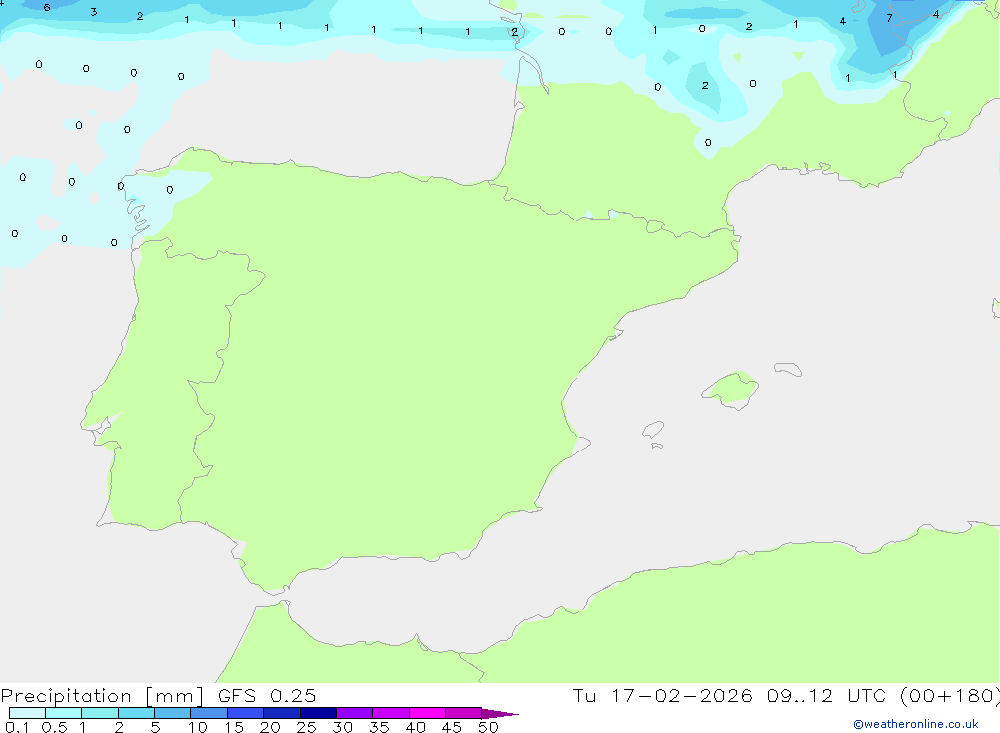Click the "3" precipitation value on map
1000x733 pixels.
[x=94, y=12]
